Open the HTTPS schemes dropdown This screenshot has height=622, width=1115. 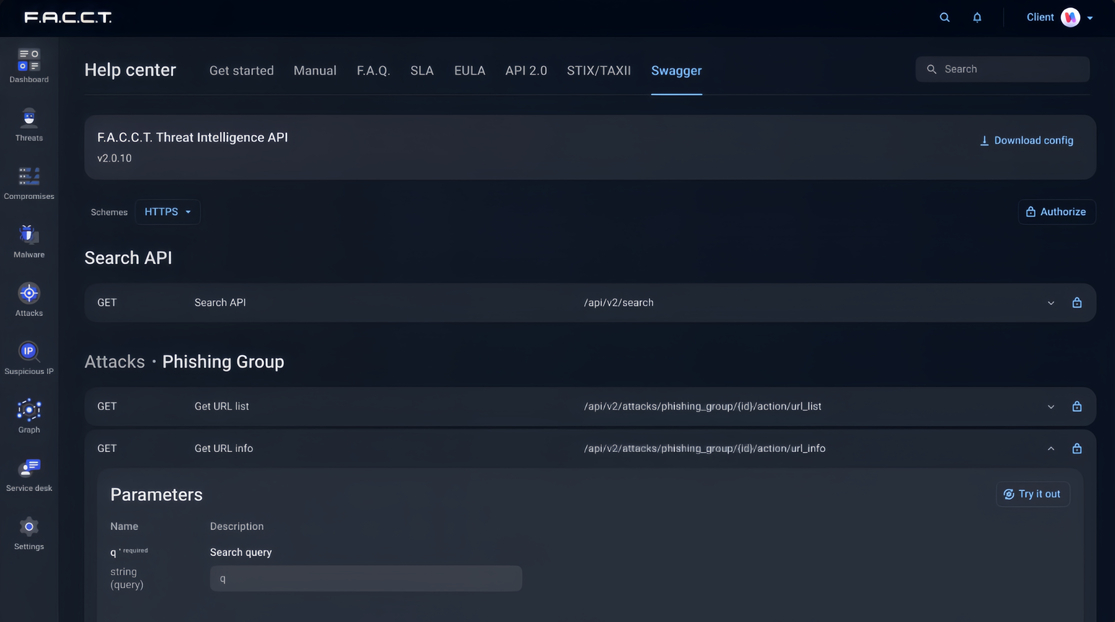167,212
